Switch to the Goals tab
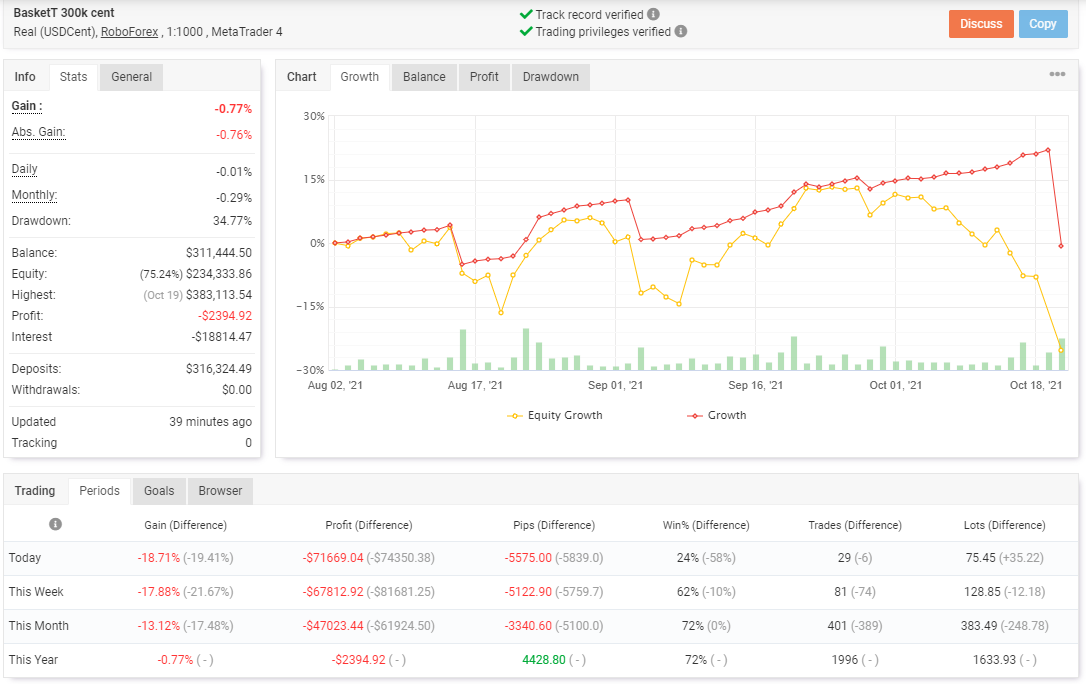This screenshot has height=684, width=1086. 159,491
